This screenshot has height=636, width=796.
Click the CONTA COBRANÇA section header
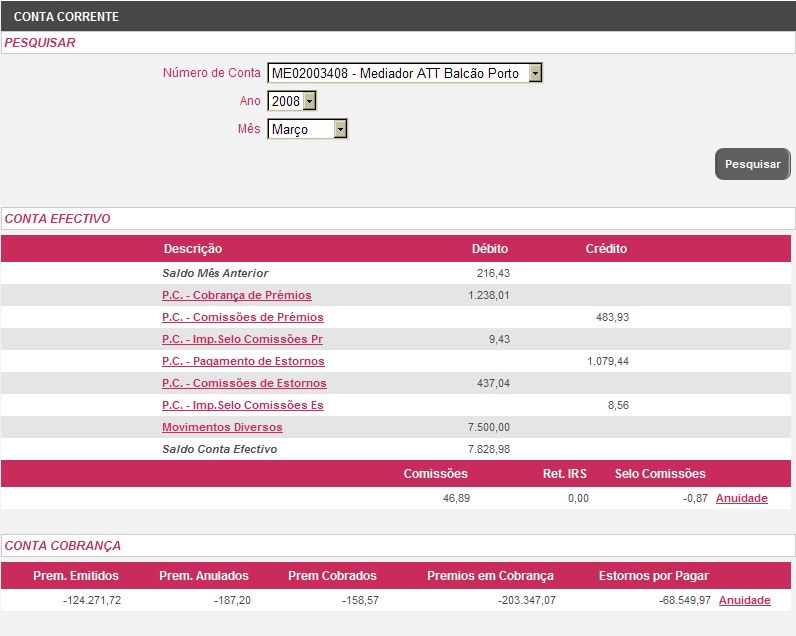(62, 545)
